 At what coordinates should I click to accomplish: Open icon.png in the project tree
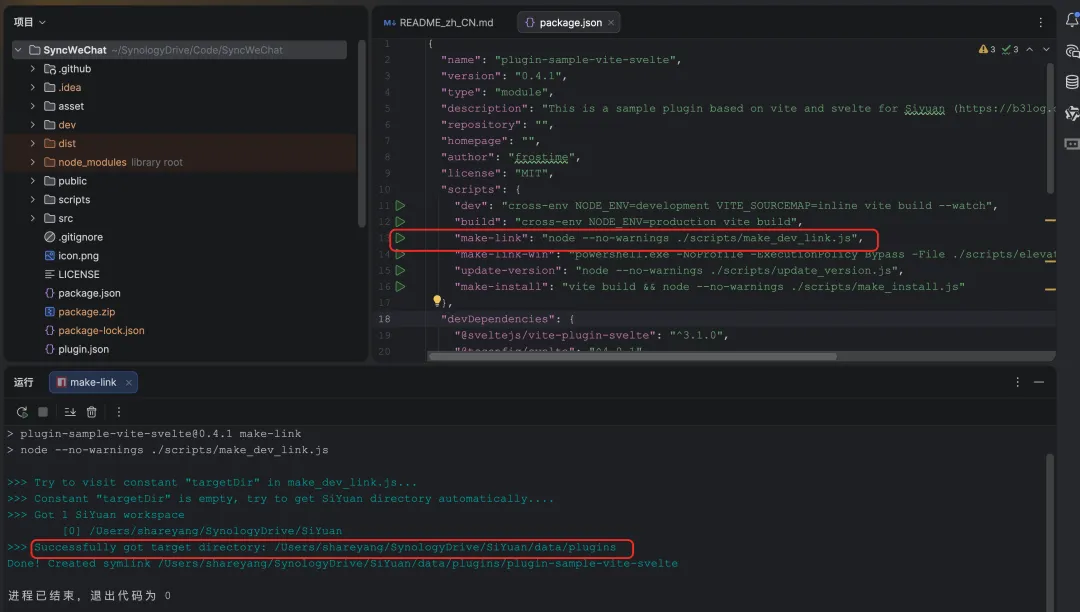[72, 255]
